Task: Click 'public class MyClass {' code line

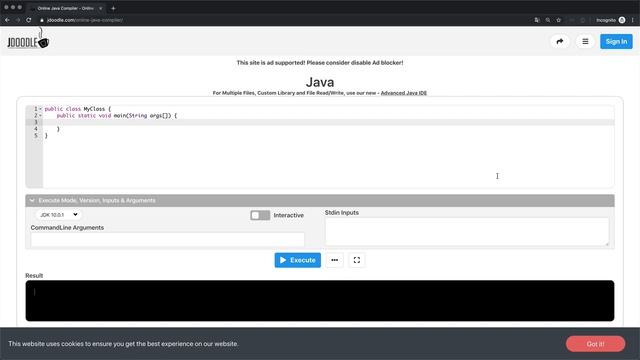Action: (x=78, y=109)
